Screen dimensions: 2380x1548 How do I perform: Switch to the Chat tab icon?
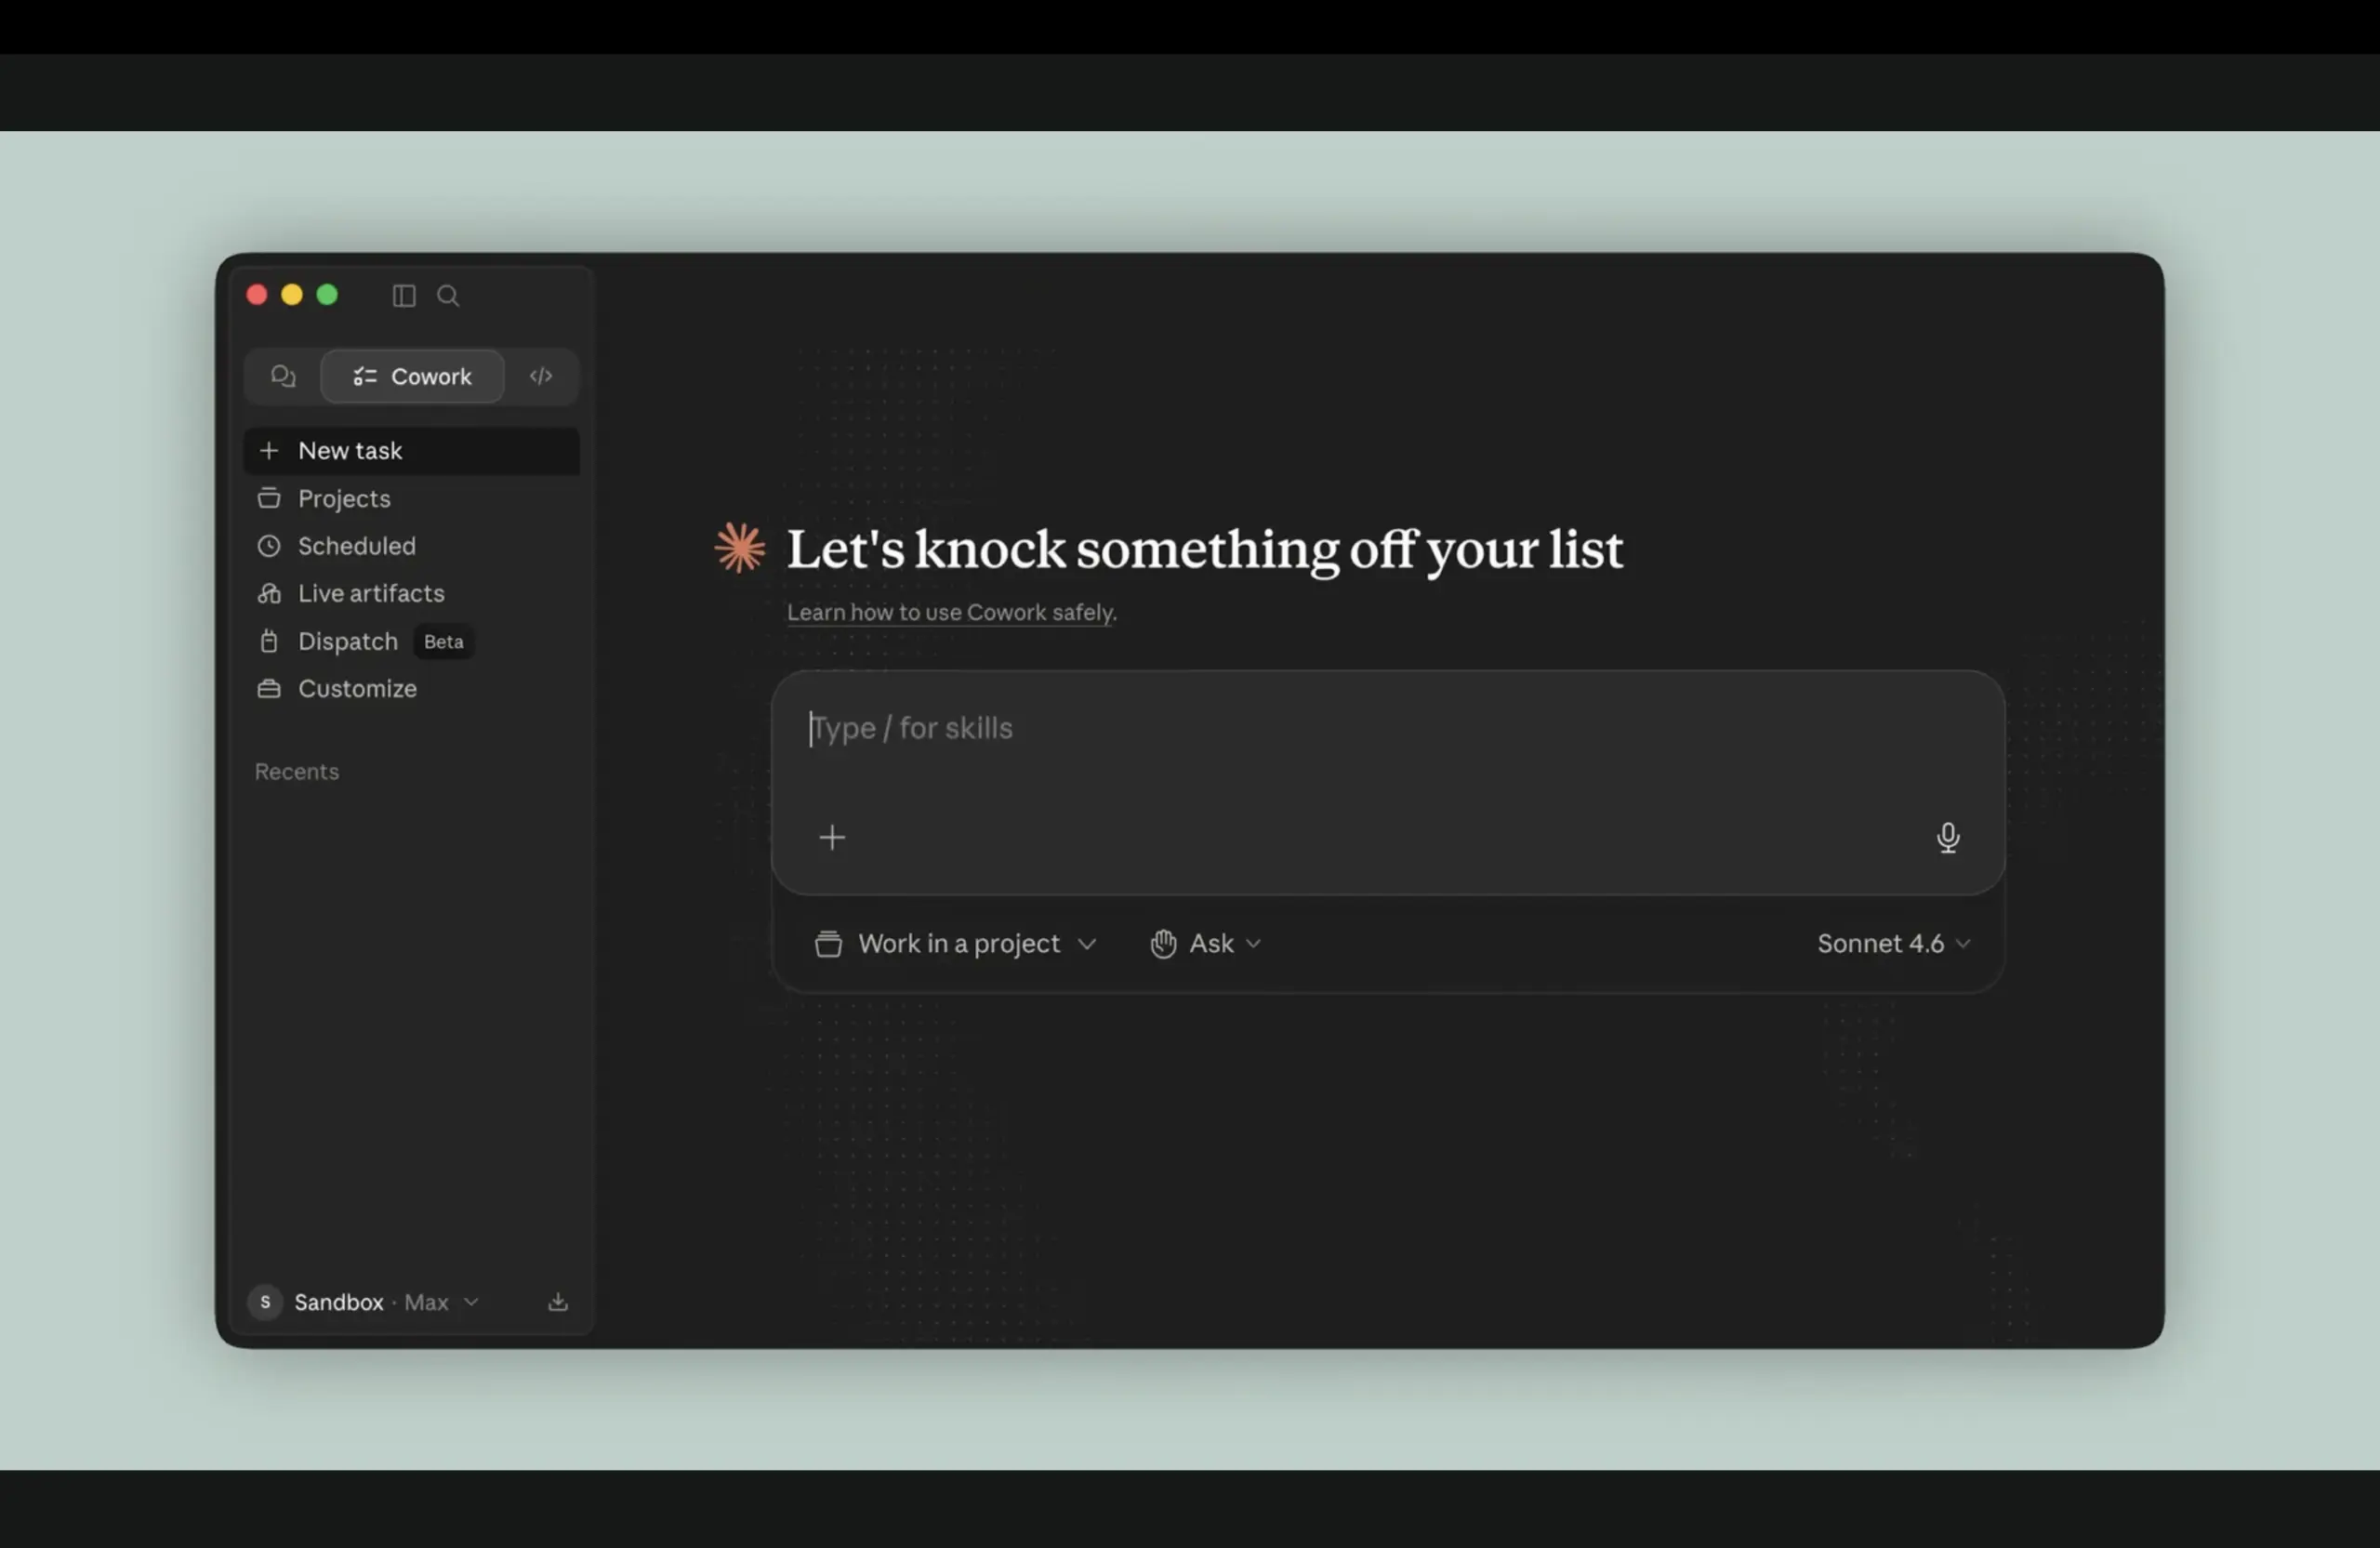click(283, 376)
